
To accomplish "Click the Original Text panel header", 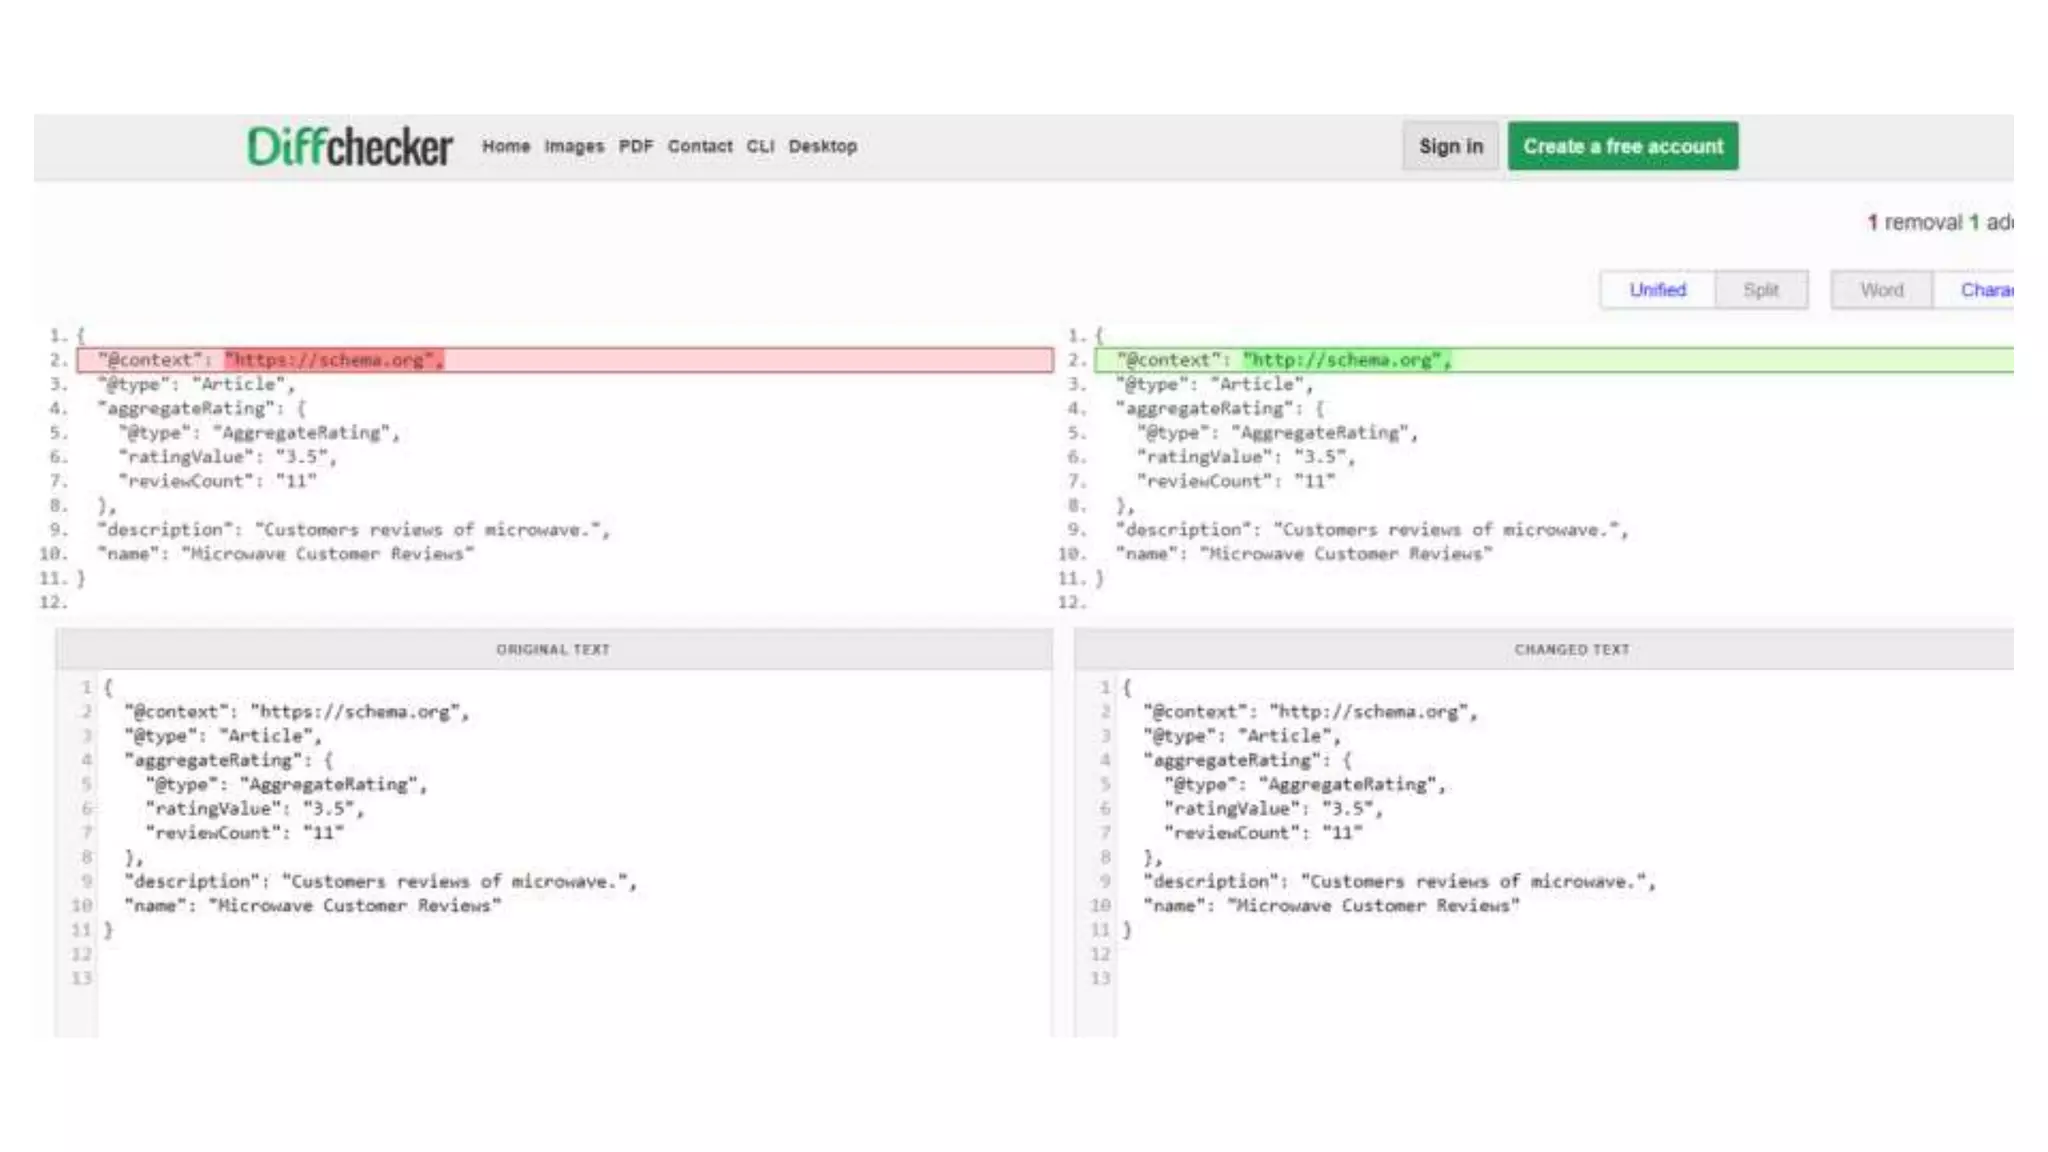I will pyautogui.click(x=553, y=649).
